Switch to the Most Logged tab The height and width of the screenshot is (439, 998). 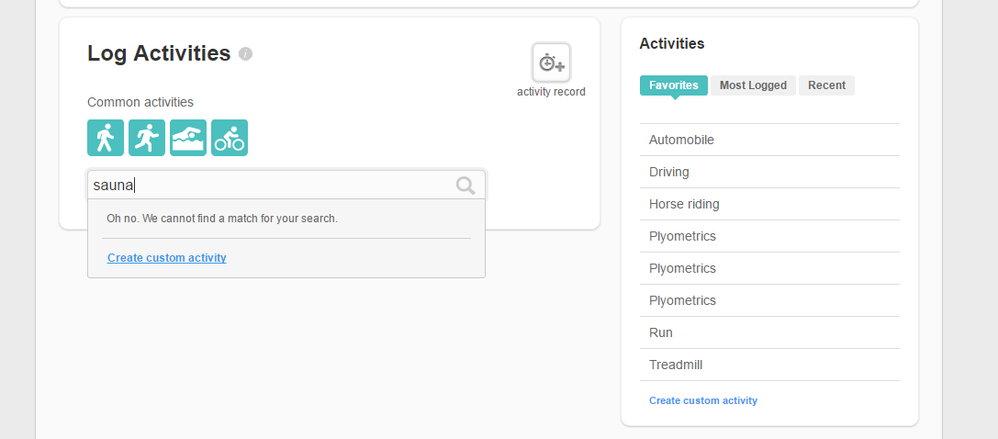(753, 86)
